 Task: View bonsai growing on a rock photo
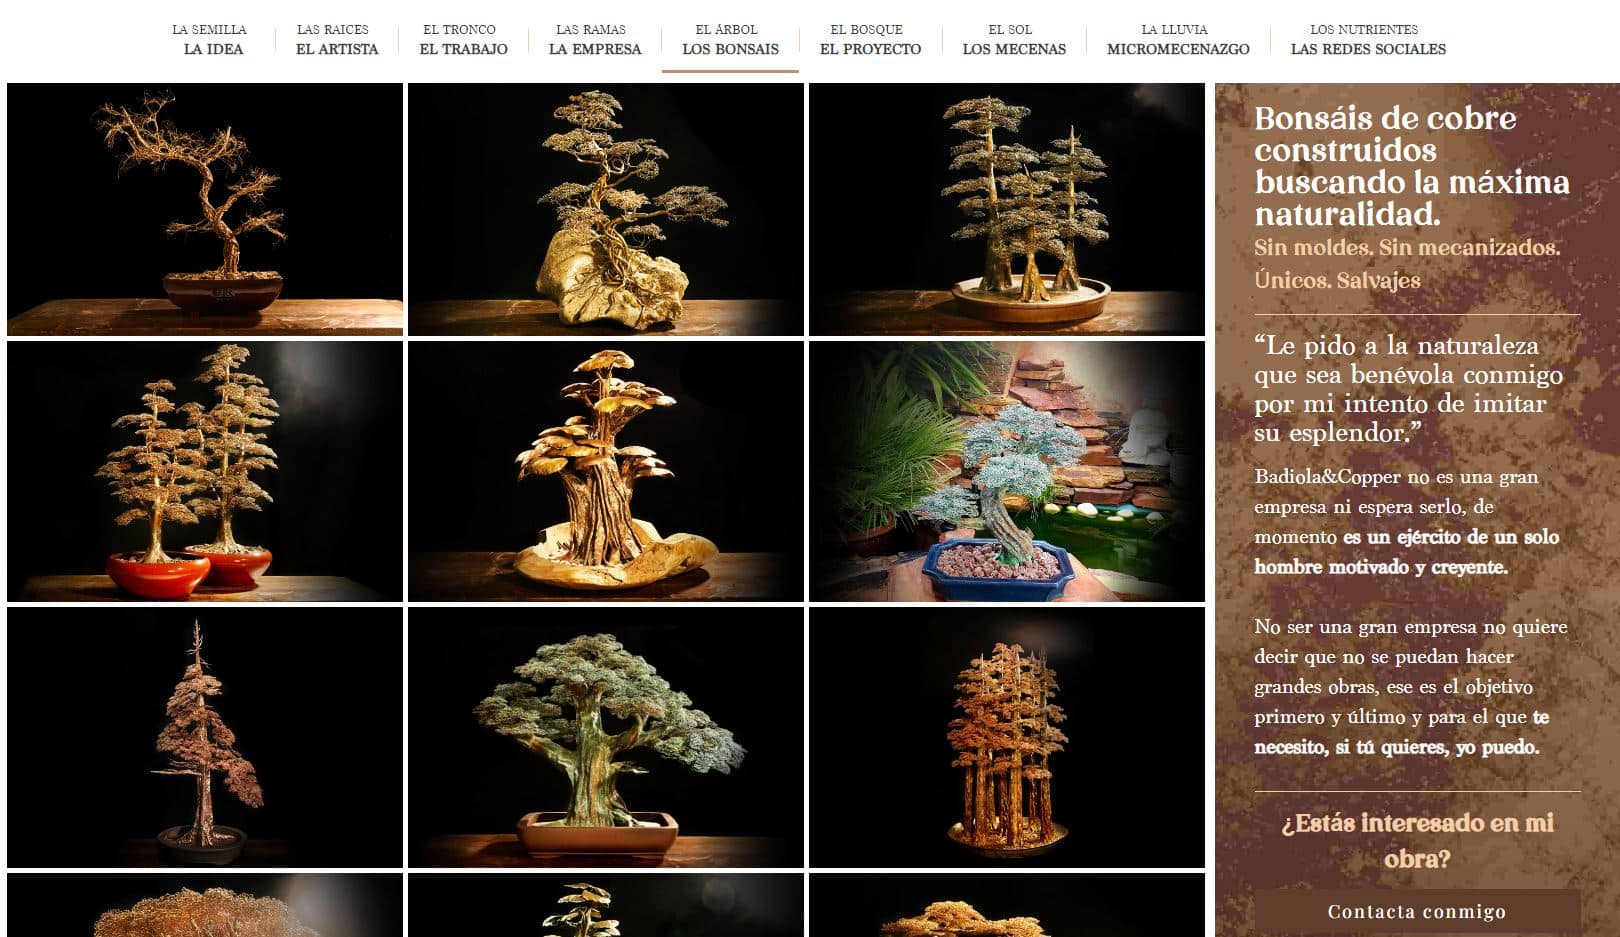tap(606, 209)
